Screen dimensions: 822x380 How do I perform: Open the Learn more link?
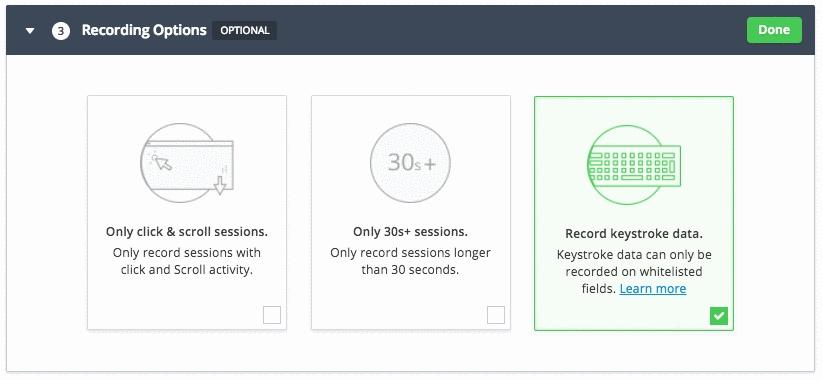point(653,289)
